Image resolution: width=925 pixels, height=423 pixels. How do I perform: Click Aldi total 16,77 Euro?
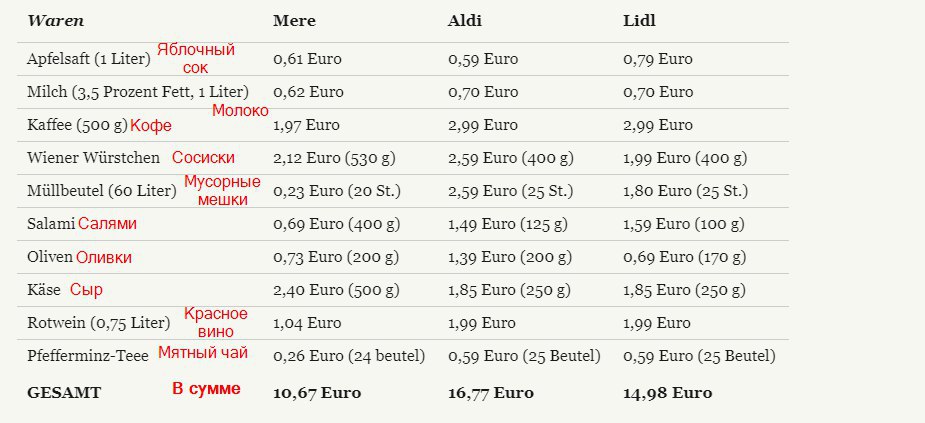491,393
